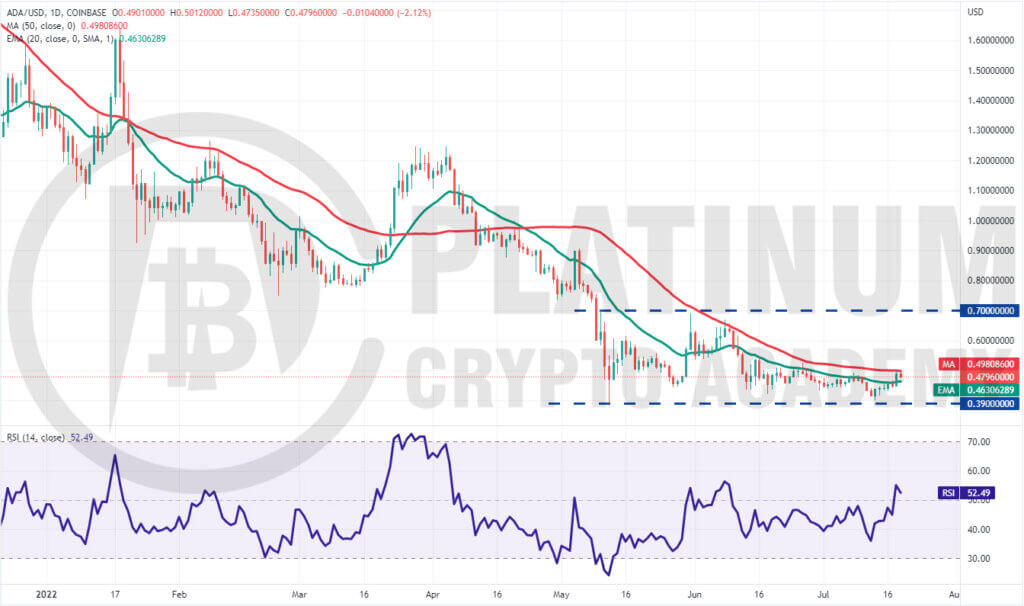This screenshot has height=606, width=1024.
Task: Click the USD currency label above the price axis
Action: click(x=975, y=12)
